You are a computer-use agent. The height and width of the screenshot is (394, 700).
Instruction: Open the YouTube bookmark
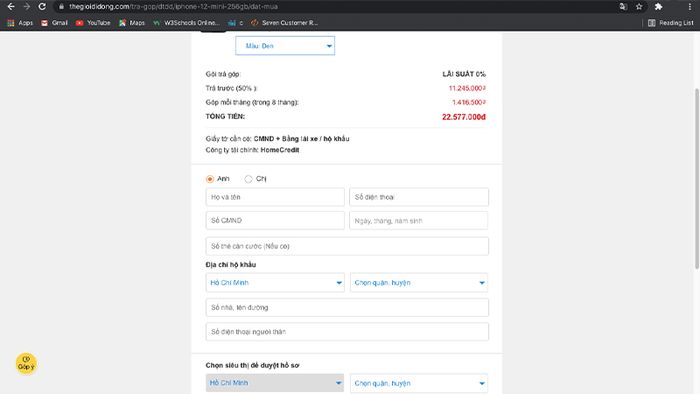[93, 23]
